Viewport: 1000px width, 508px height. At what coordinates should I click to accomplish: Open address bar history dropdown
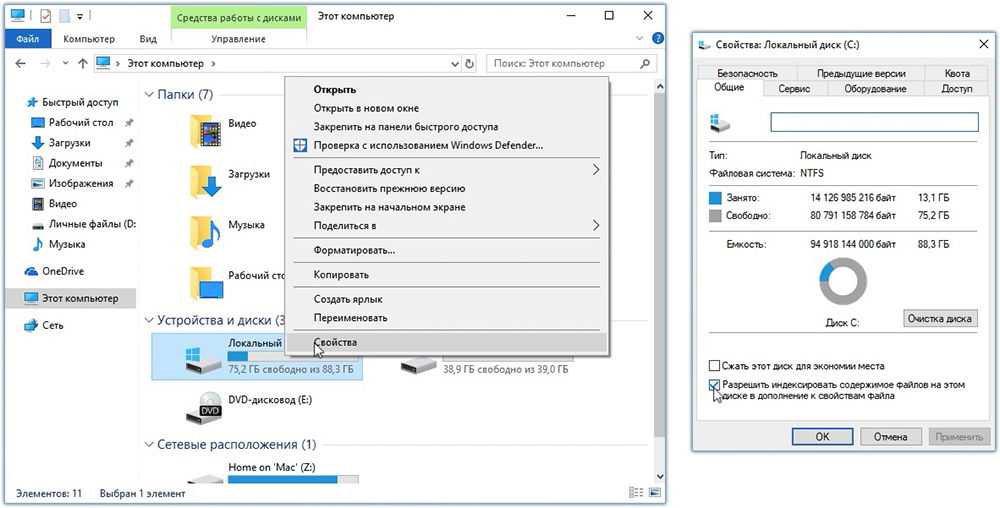point(455,64)
